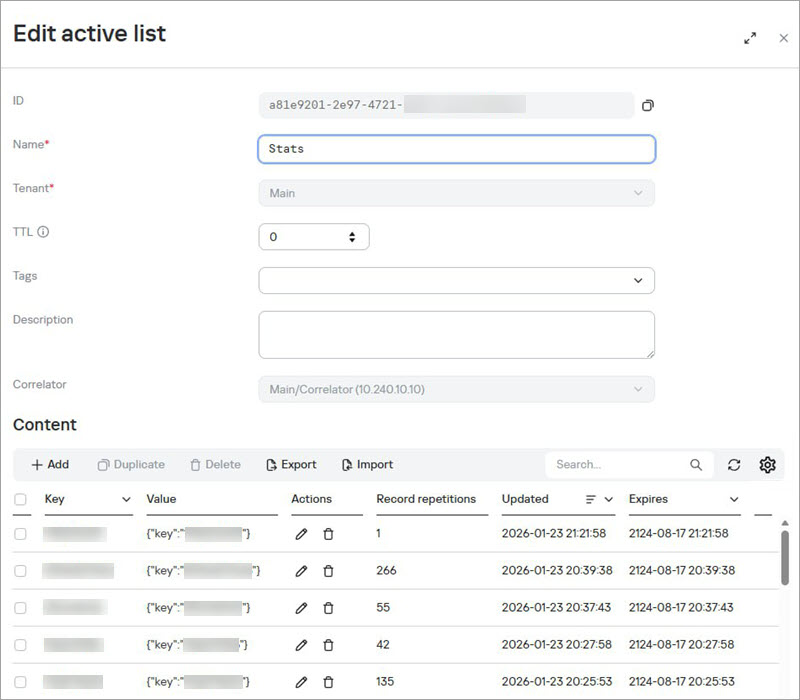The image size is (800, 700).
Task: Click the search magnifier icon
Action: tap(695, 465)
